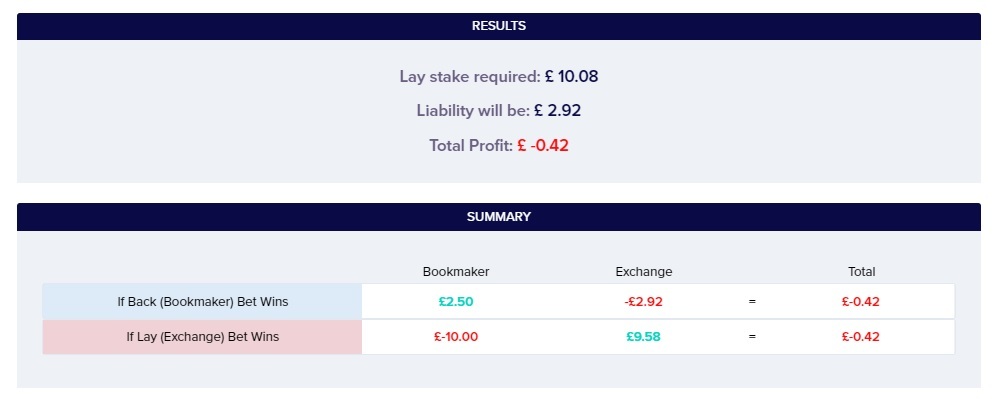The height and width of the screenshot is (399, 1001).
Task: Select the If Back (Bookmaker) Bet Wins row label
Action: (x=202, y=302)
